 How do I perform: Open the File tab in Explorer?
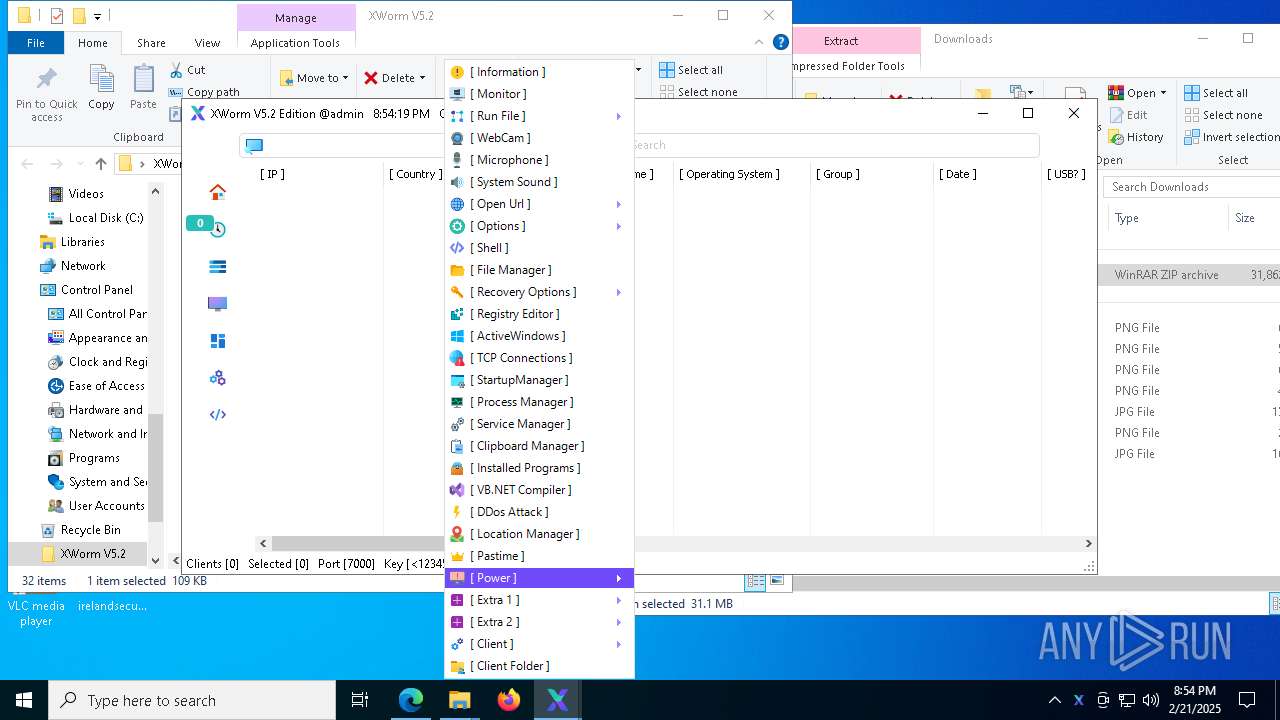point(36,43)
